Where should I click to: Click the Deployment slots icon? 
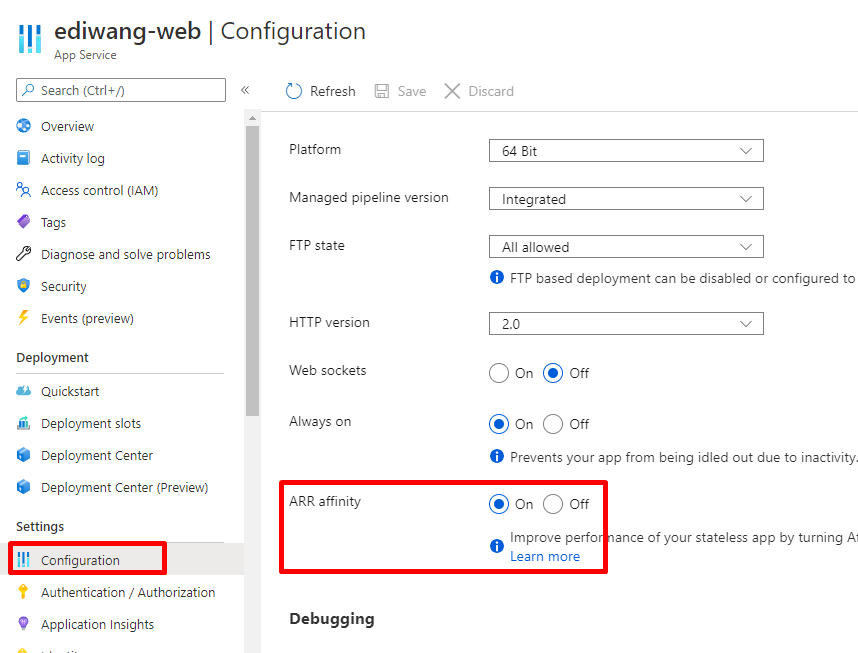24,423
